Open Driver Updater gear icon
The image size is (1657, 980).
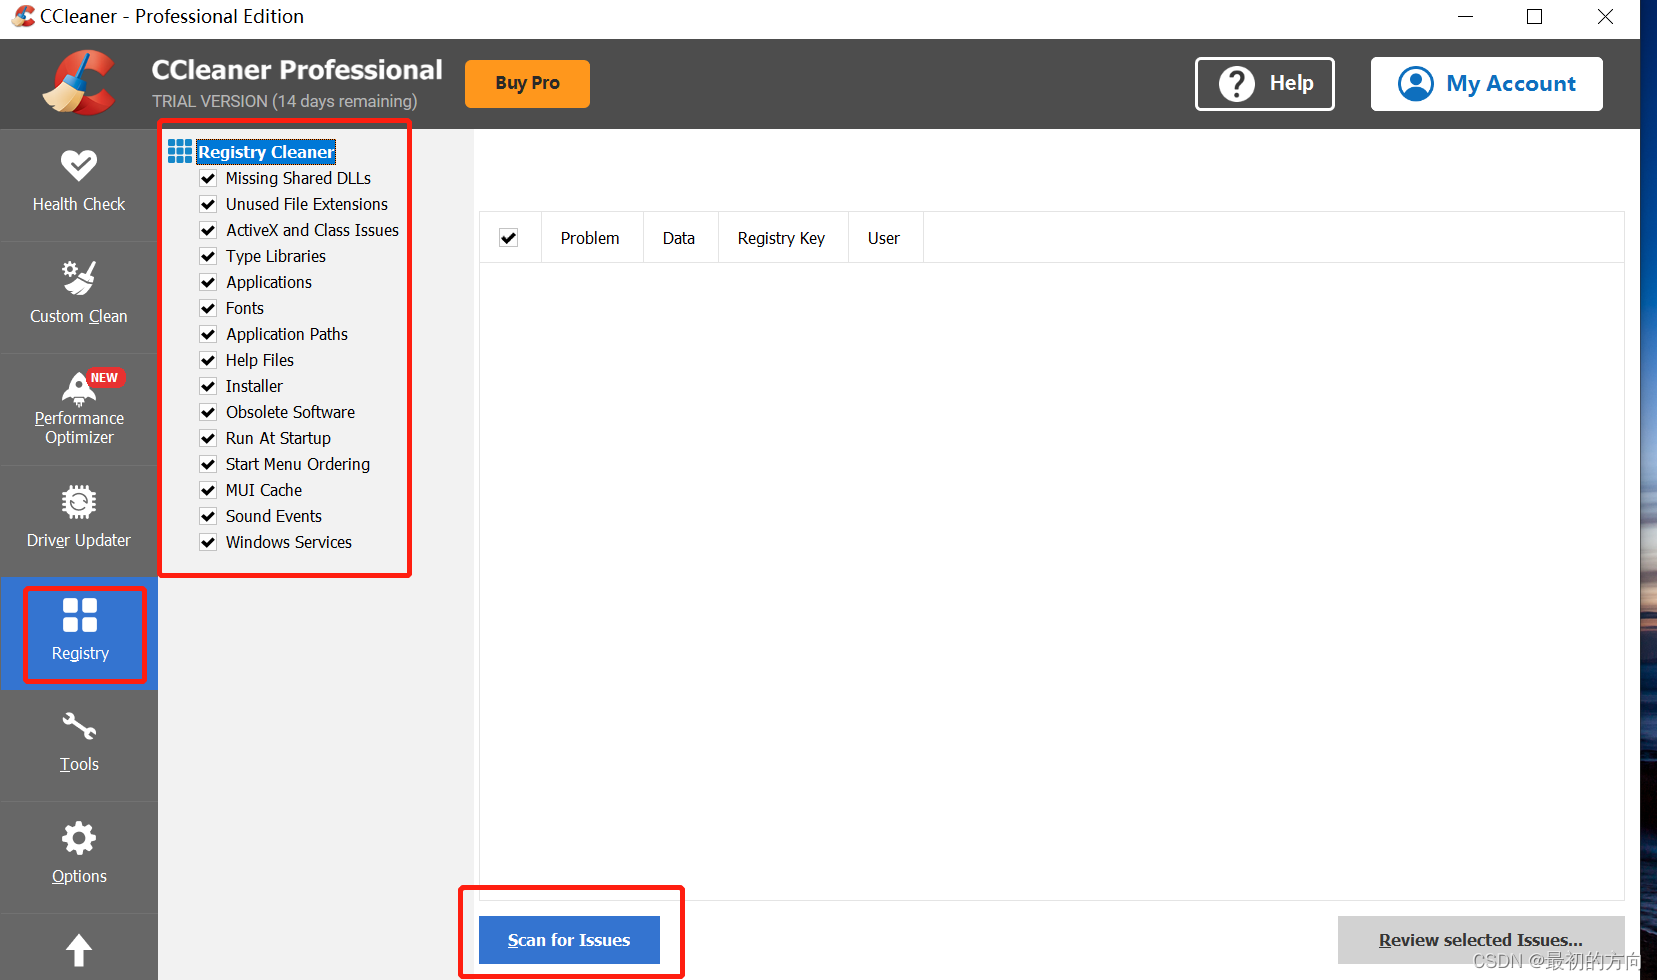[79, 502]
